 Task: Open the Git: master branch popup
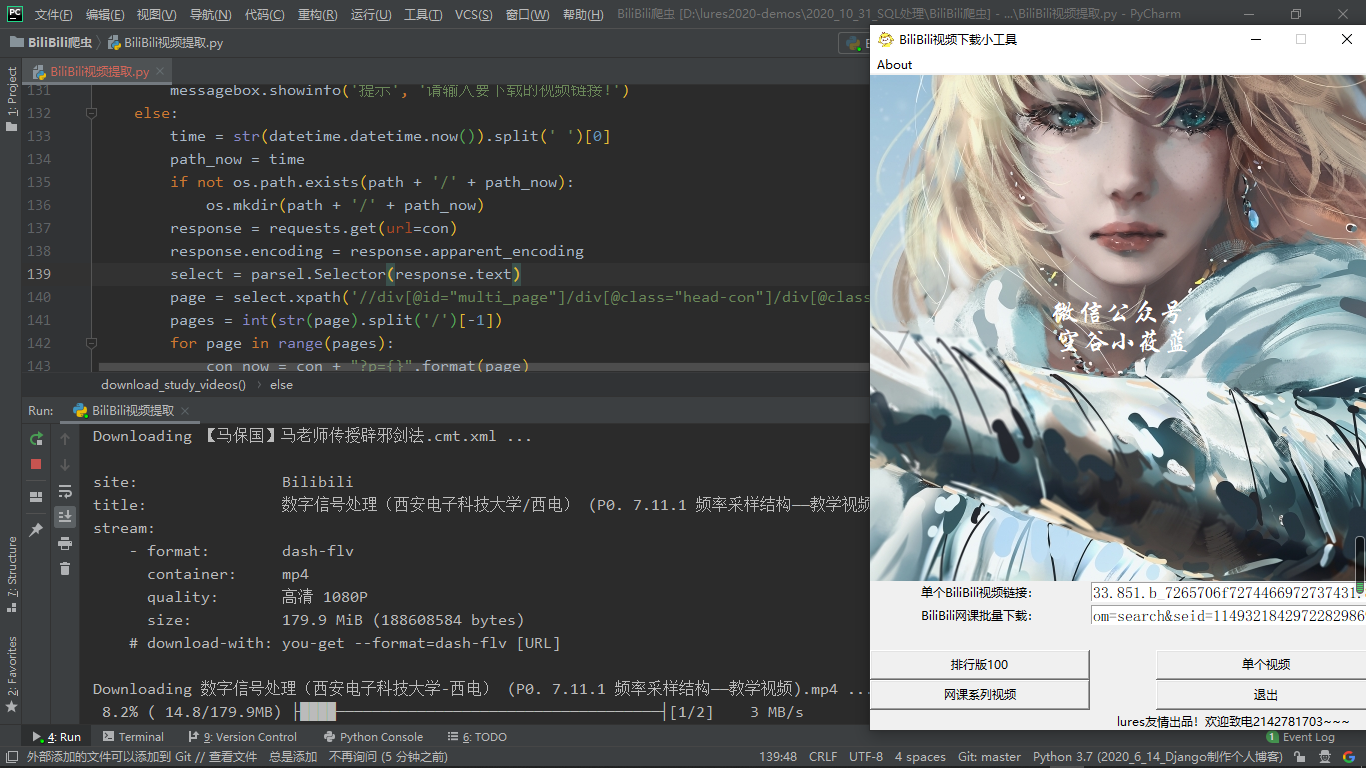point(989,757)
